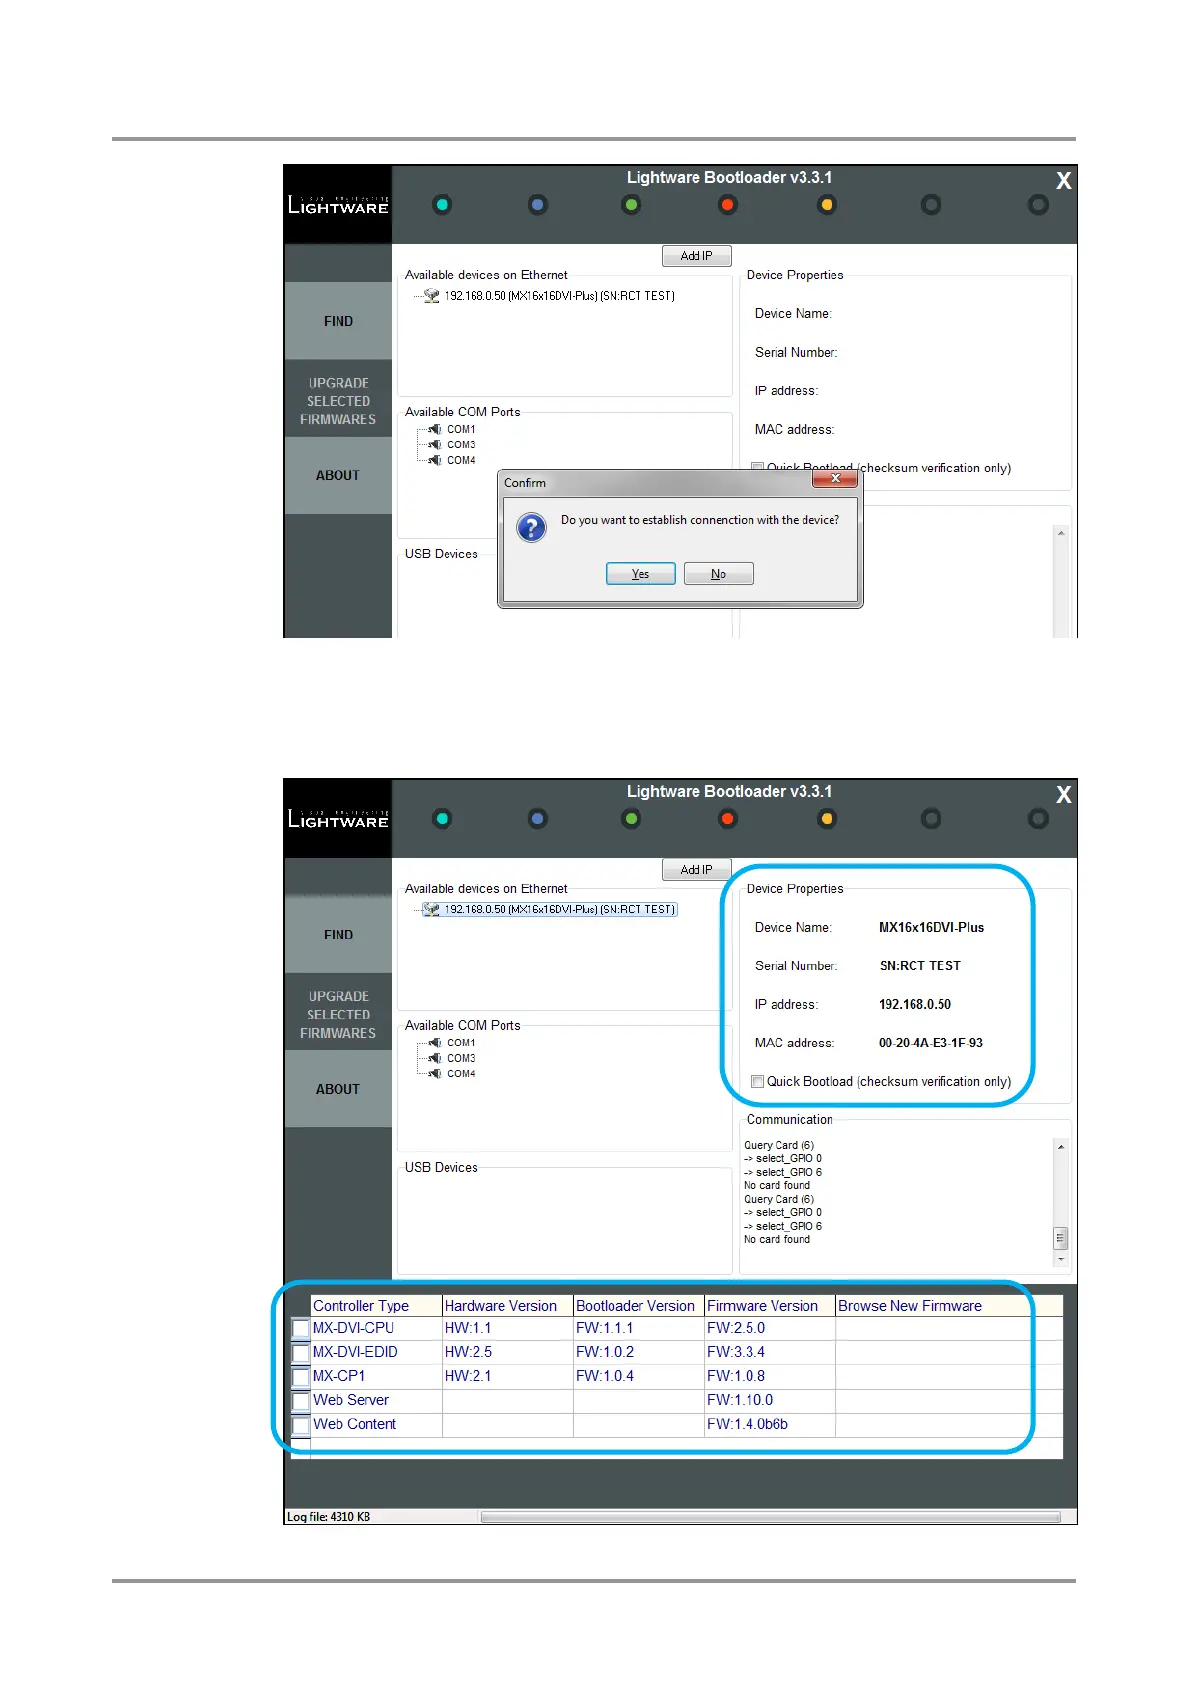Close the lower Bootloader window with X

1063,795
